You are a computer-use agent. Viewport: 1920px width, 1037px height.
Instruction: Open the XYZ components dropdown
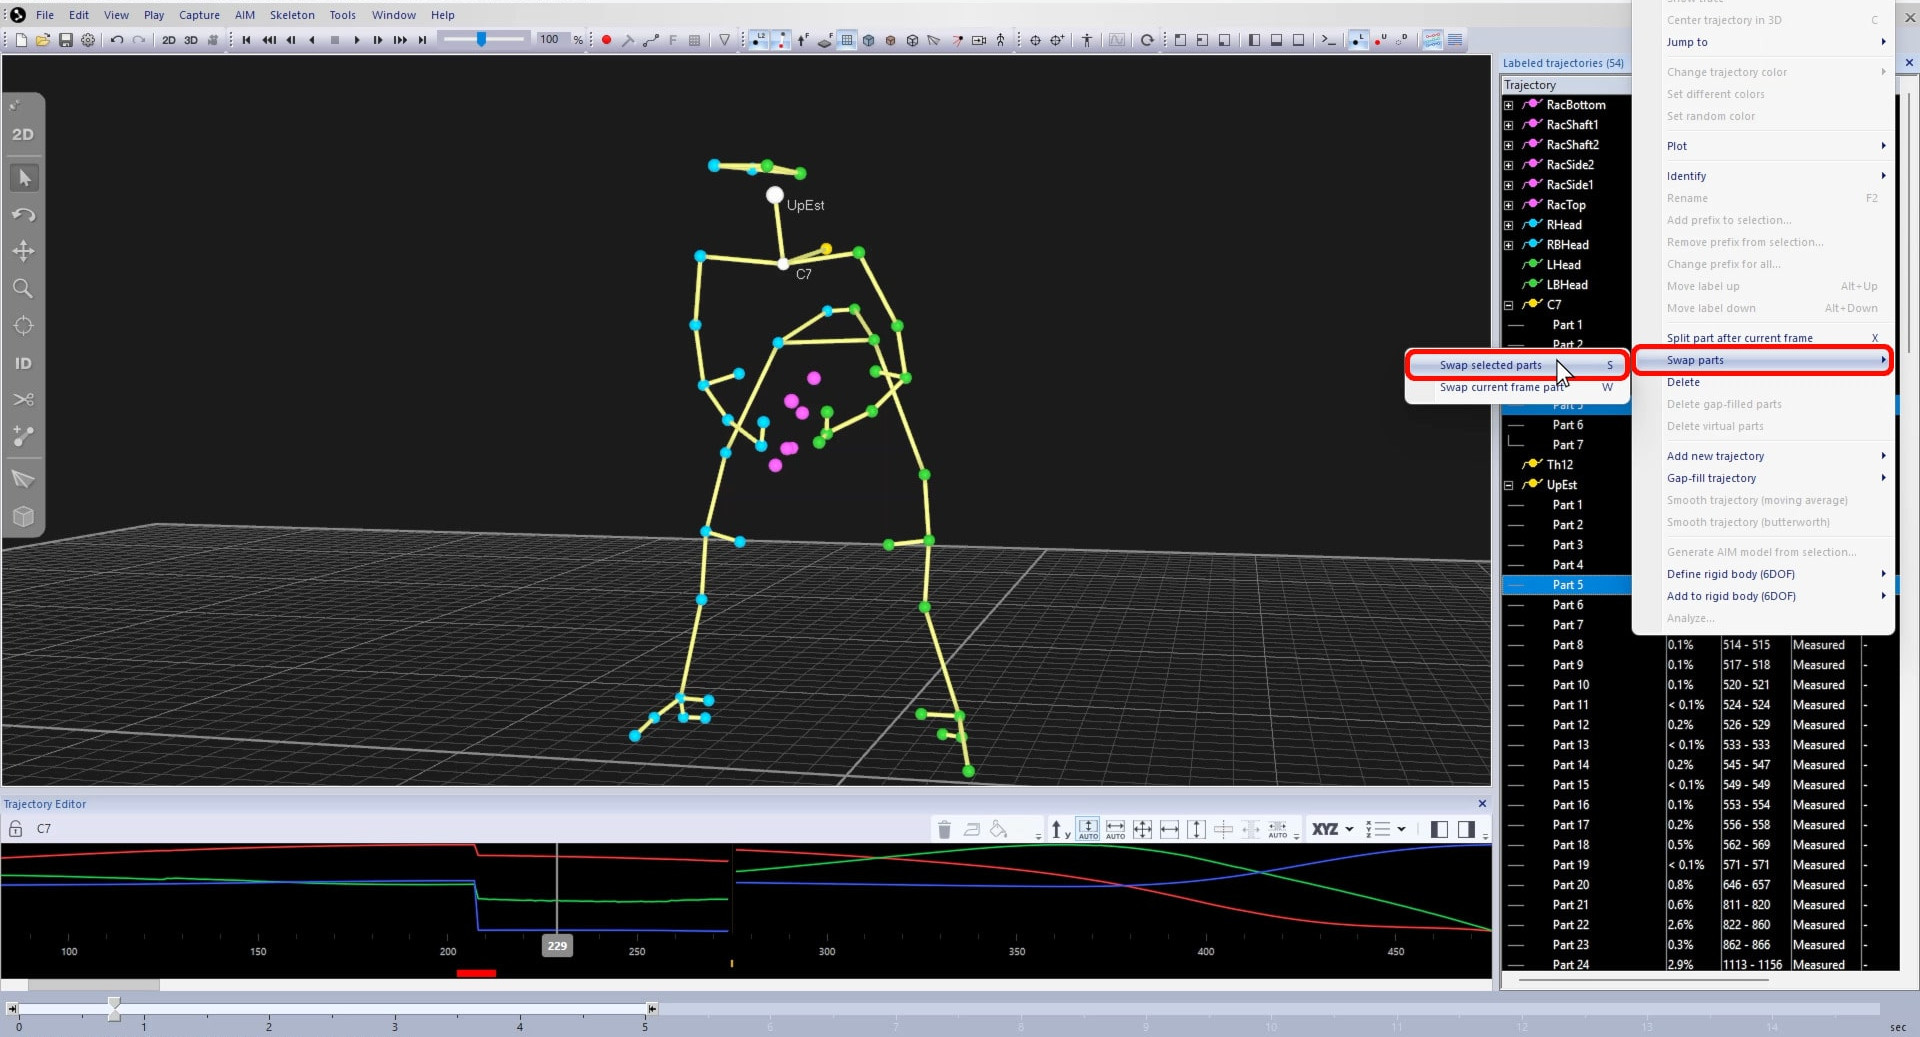[1333, 829]
